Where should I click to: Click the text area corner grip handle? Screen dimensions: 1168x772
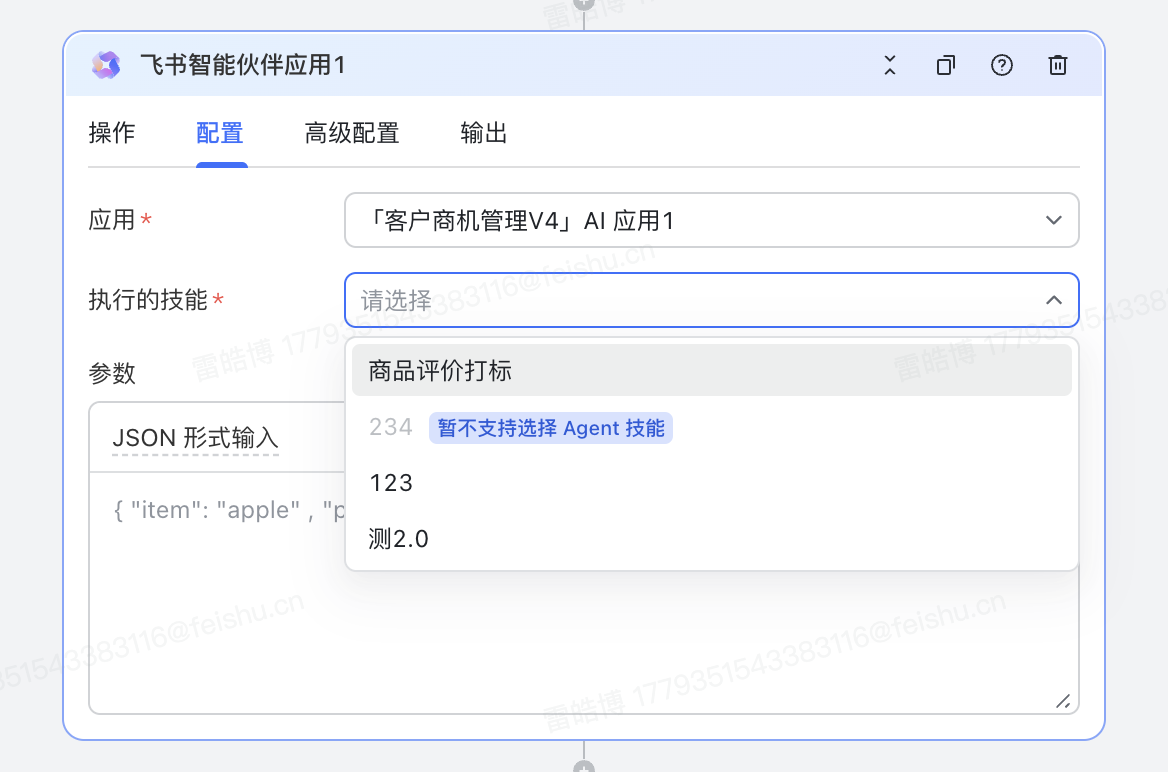tap(1063, 700)
